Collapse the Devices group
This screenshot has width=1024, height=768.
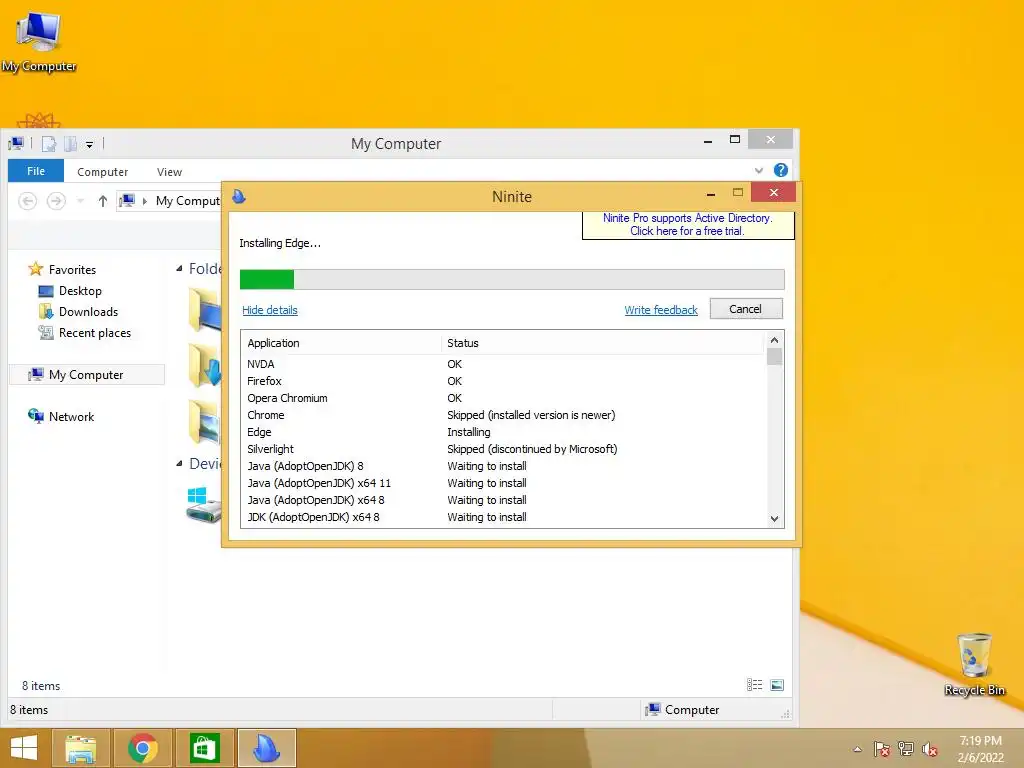click(179, 464)
